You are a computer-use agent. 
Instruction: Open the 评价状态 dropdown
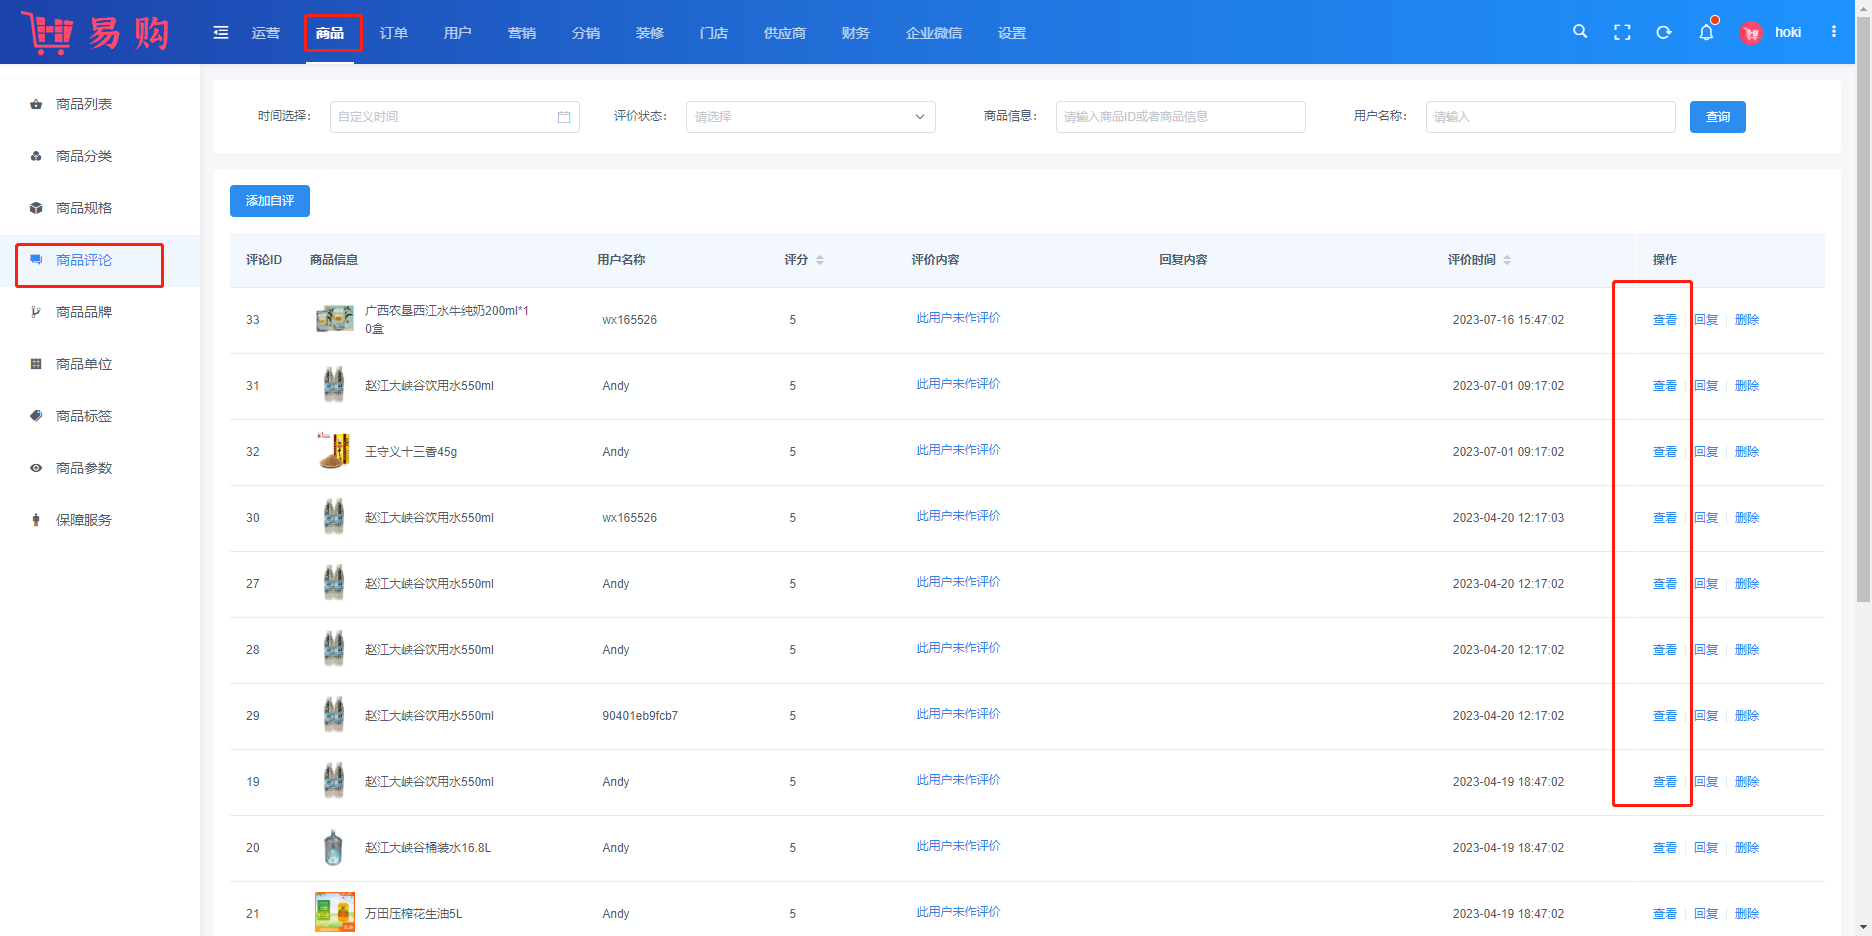(x=810, y=117)
